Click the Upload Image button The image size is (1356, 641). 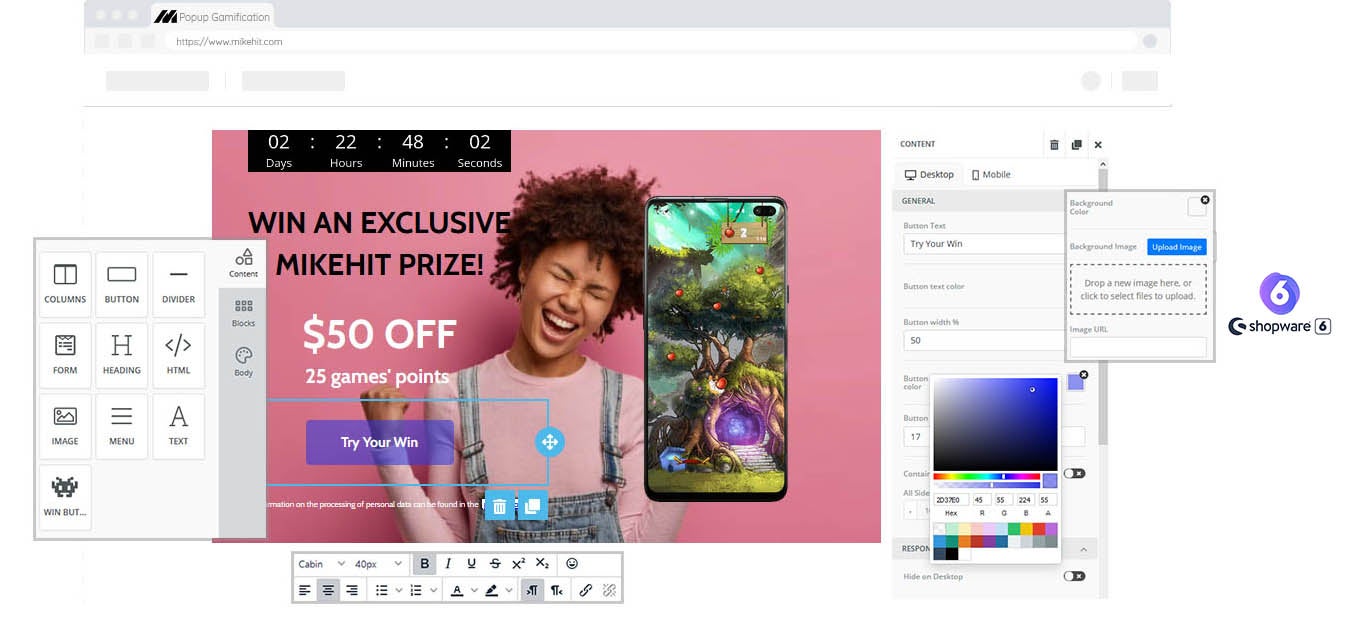pyautogui.click(x=1177, y=247)
